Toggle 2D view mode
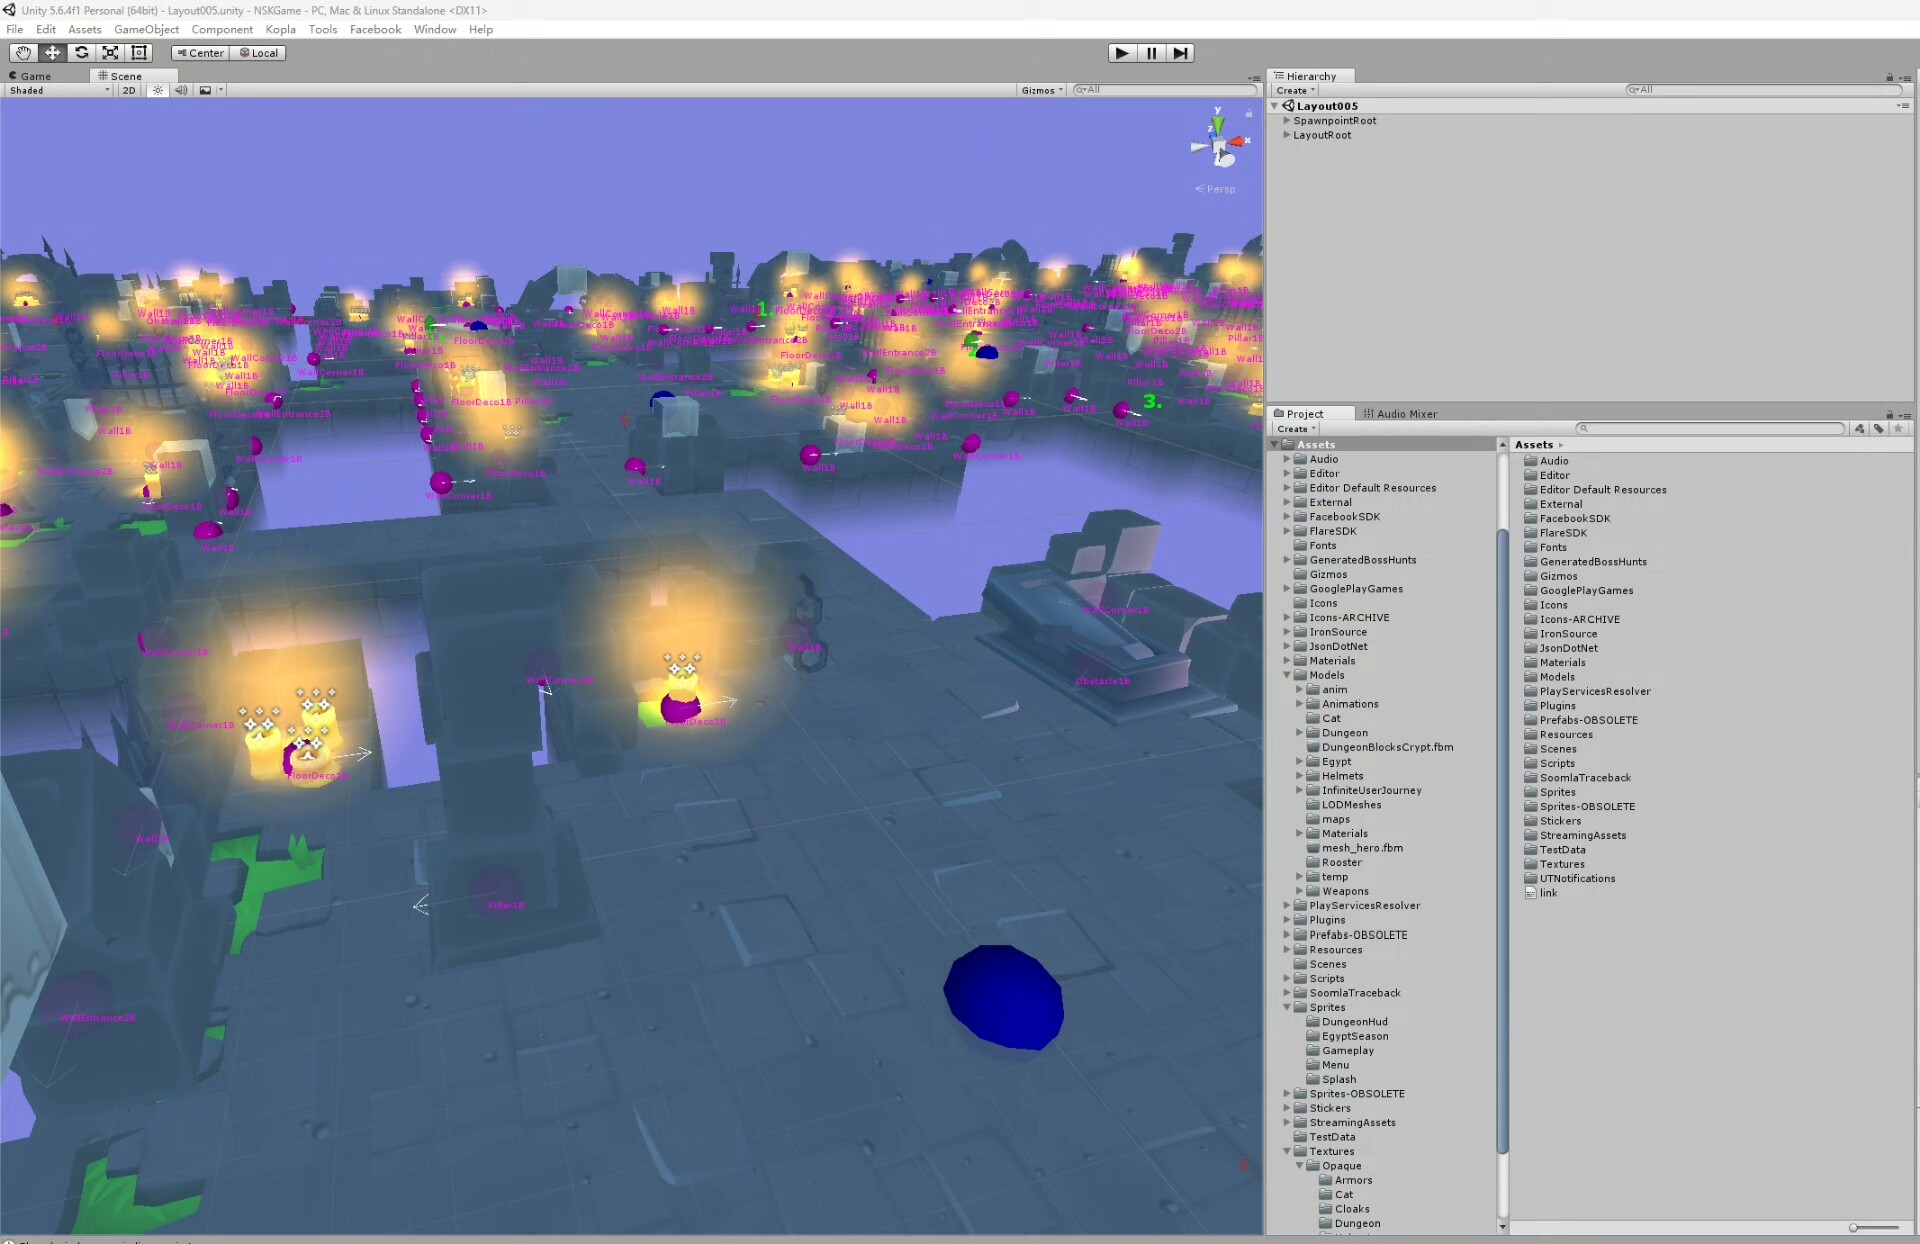 (x=129, y=90)
